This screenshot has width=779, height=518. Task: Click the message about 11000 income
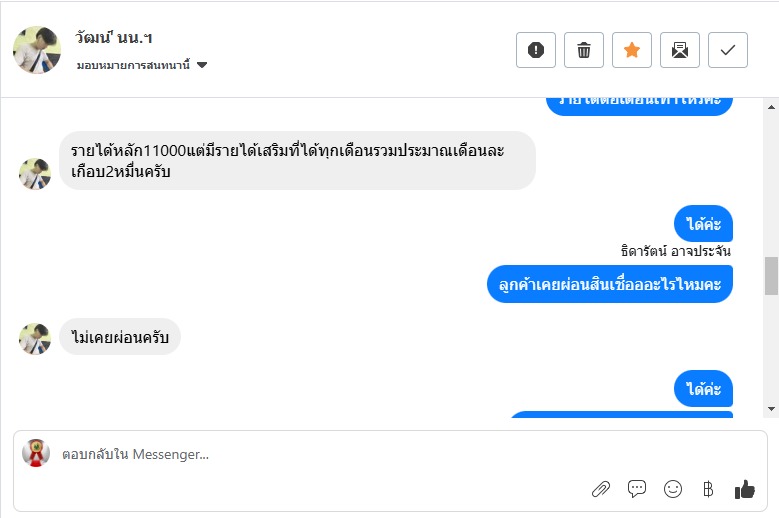click(297, 161)
